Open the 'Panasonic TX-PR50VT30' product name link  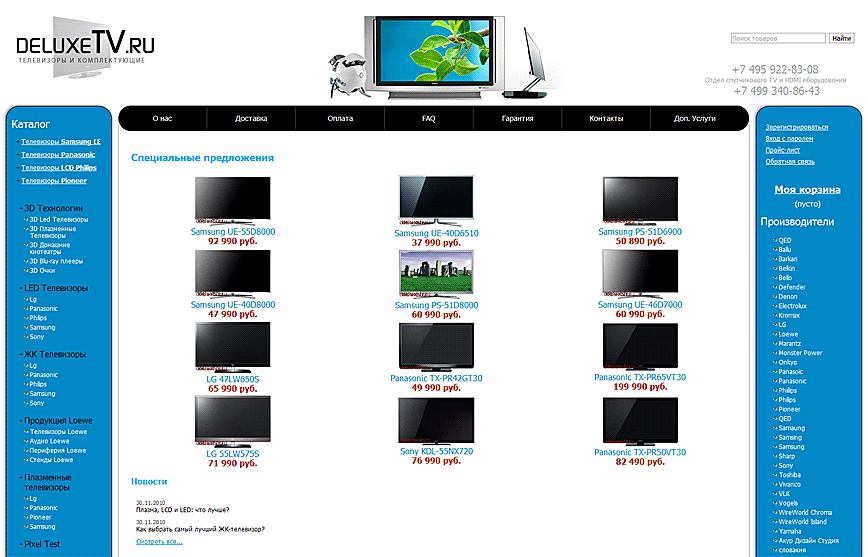tap(640, 453)
